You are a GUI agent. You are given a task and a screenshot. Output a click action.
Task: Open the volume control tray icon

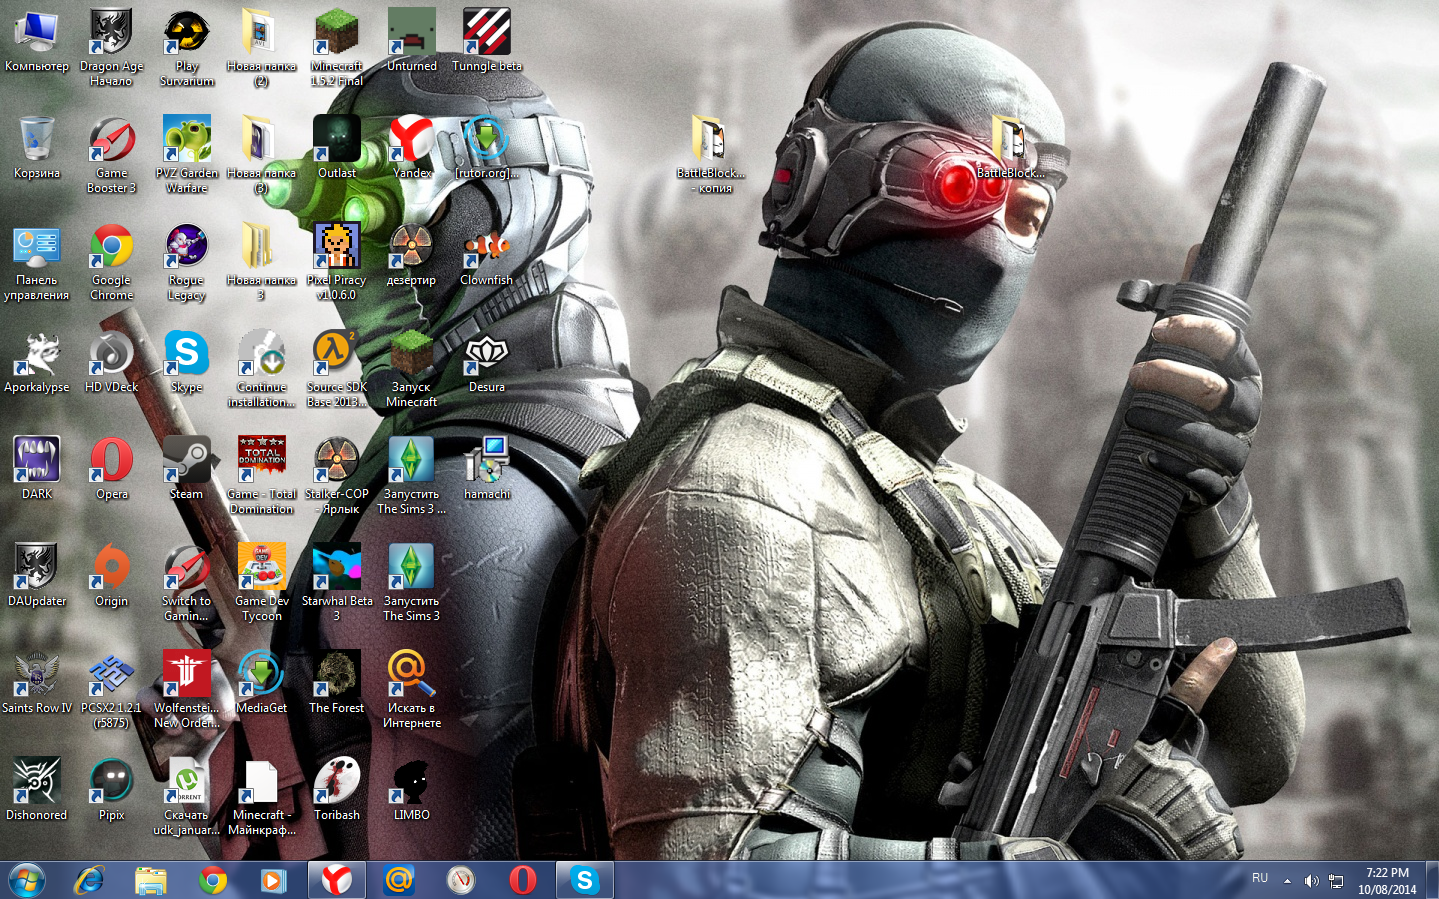[x=1311, y=881]
